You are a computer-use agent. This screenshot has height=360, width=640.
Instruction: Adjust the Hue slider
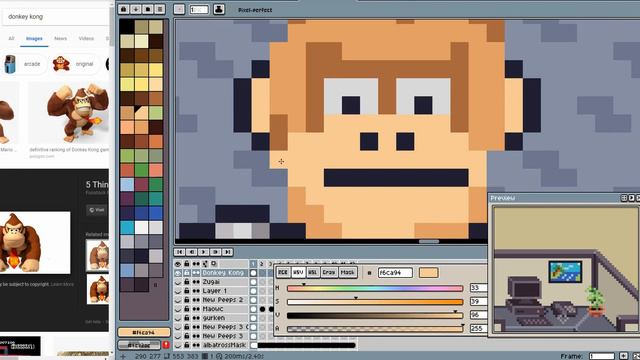tap(375, 288)
